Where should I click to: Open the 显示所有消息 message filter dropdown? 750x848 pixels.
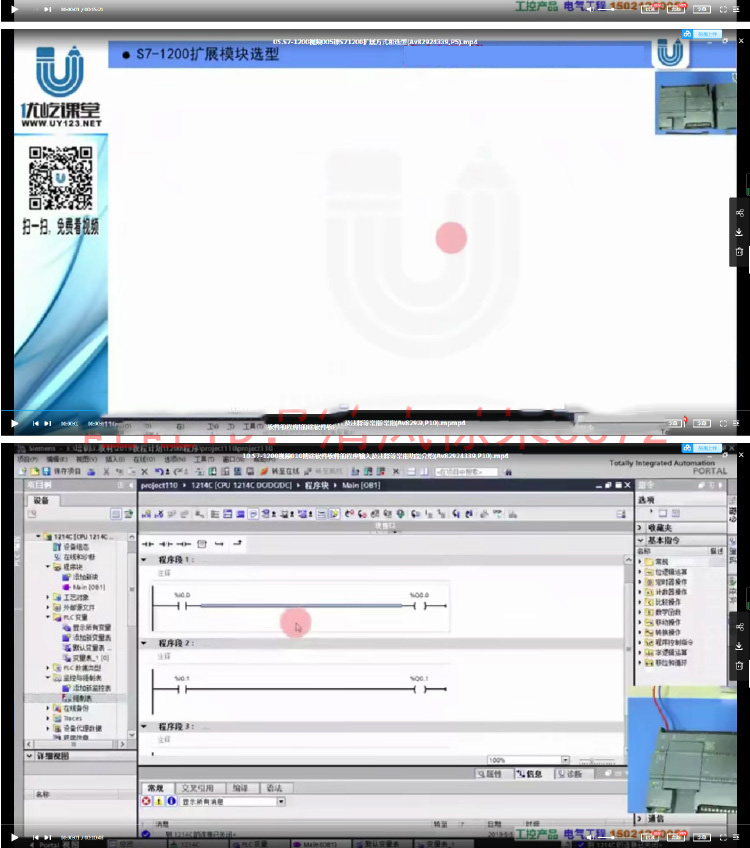click(x=280, y=801)
